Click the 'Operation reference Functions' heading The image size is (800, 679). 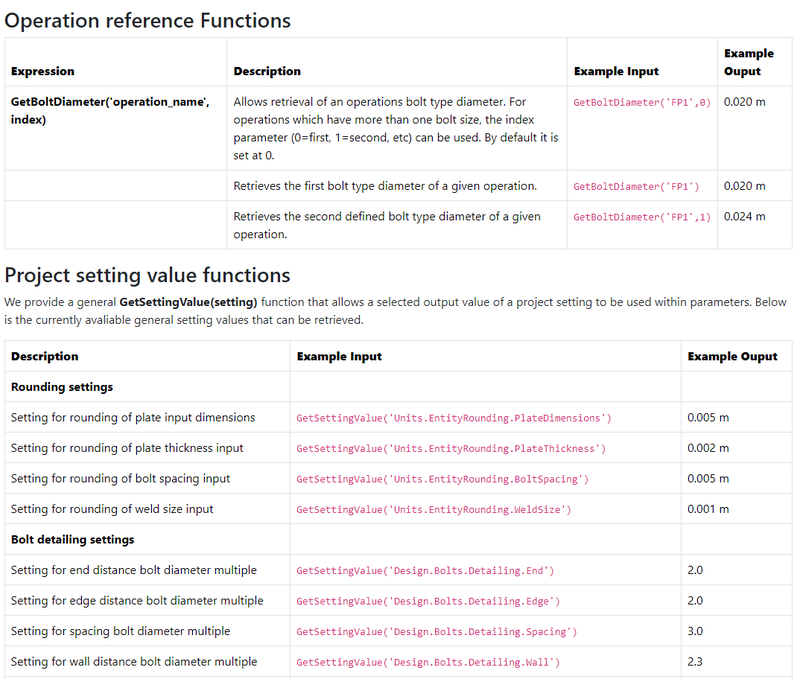tap(148, 20)
